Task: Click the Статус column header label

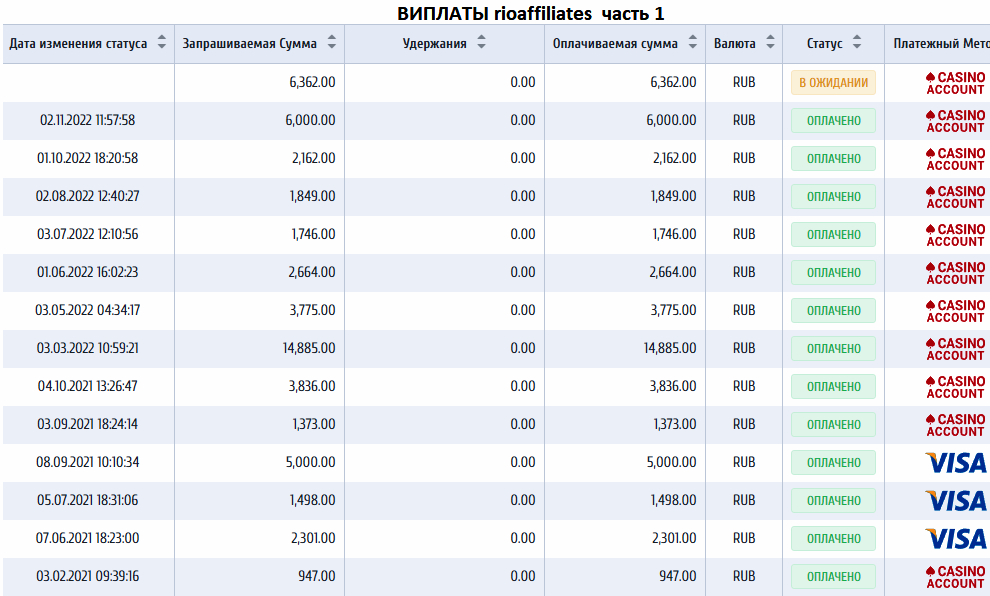Action: click(825, 44)
